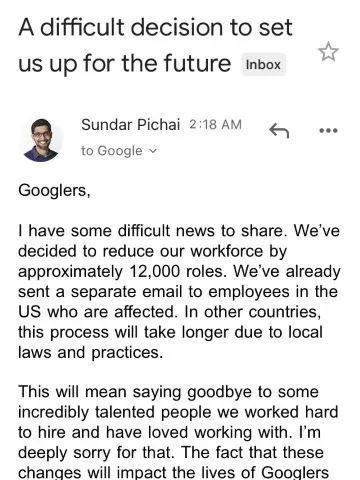Tap the '12,000 roles' text

click(176, 271)
